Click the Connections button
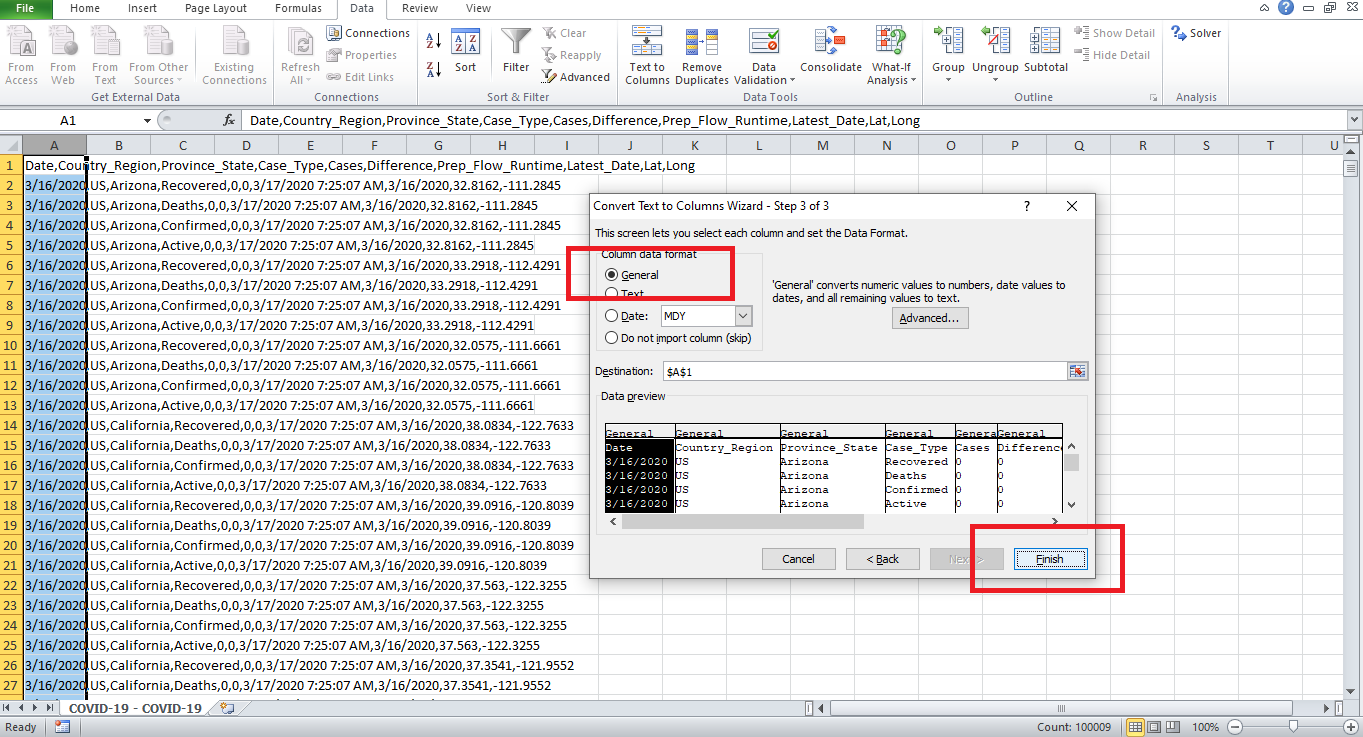The image size is (1363, 737). [x=368, y=33]
